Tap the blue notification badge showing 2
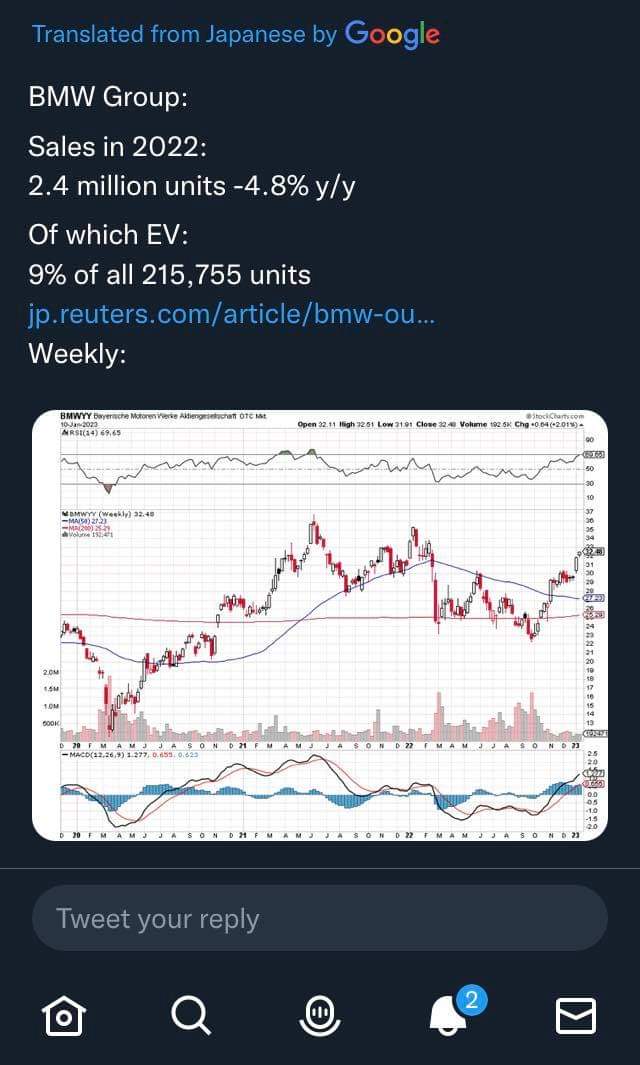The image size is (640, 1065). click(471, 1000)
